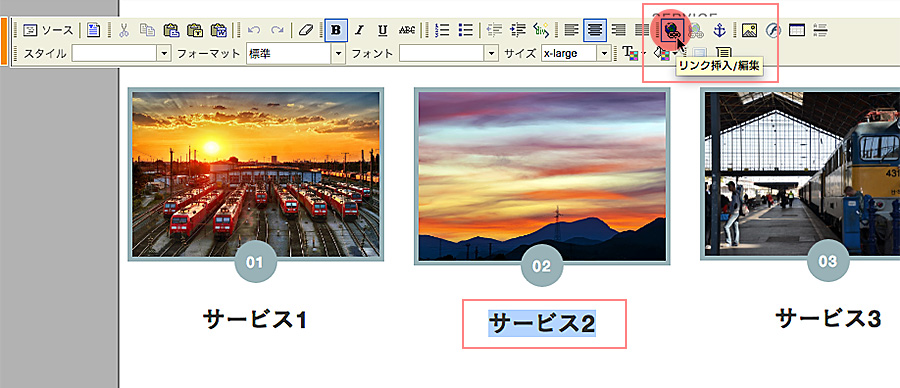Insert a numbered list

pyautogui.click(x=441, y=30)
